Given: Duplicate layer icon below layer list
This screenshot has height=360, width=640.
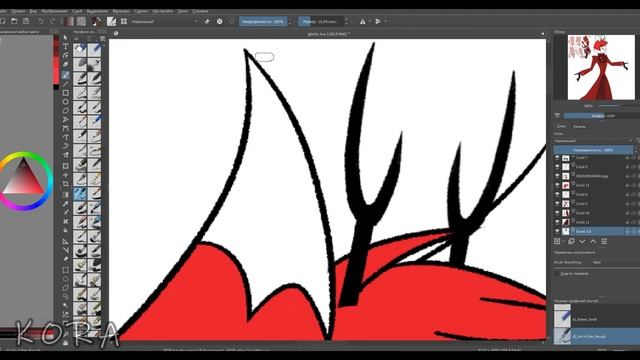Looking at the screenshot, I should pyautogui.click(x=571, y=241).
